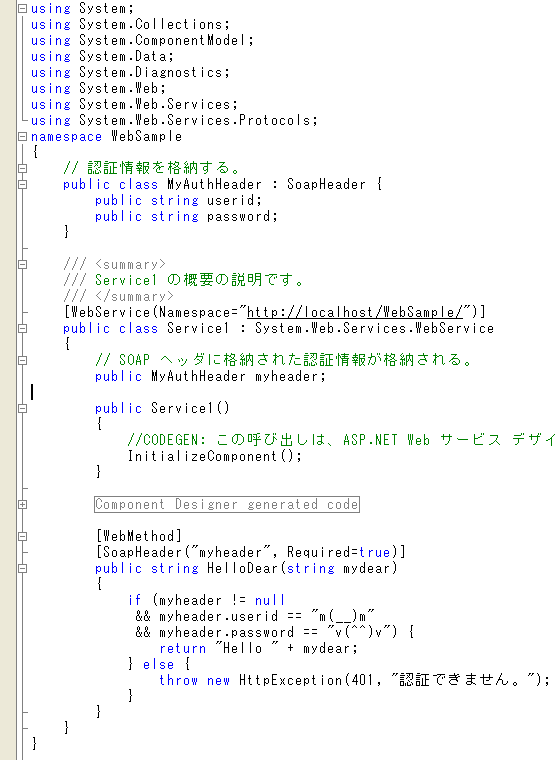
Task: Click the using System.Collections line
Action: (x=130, y=24)
